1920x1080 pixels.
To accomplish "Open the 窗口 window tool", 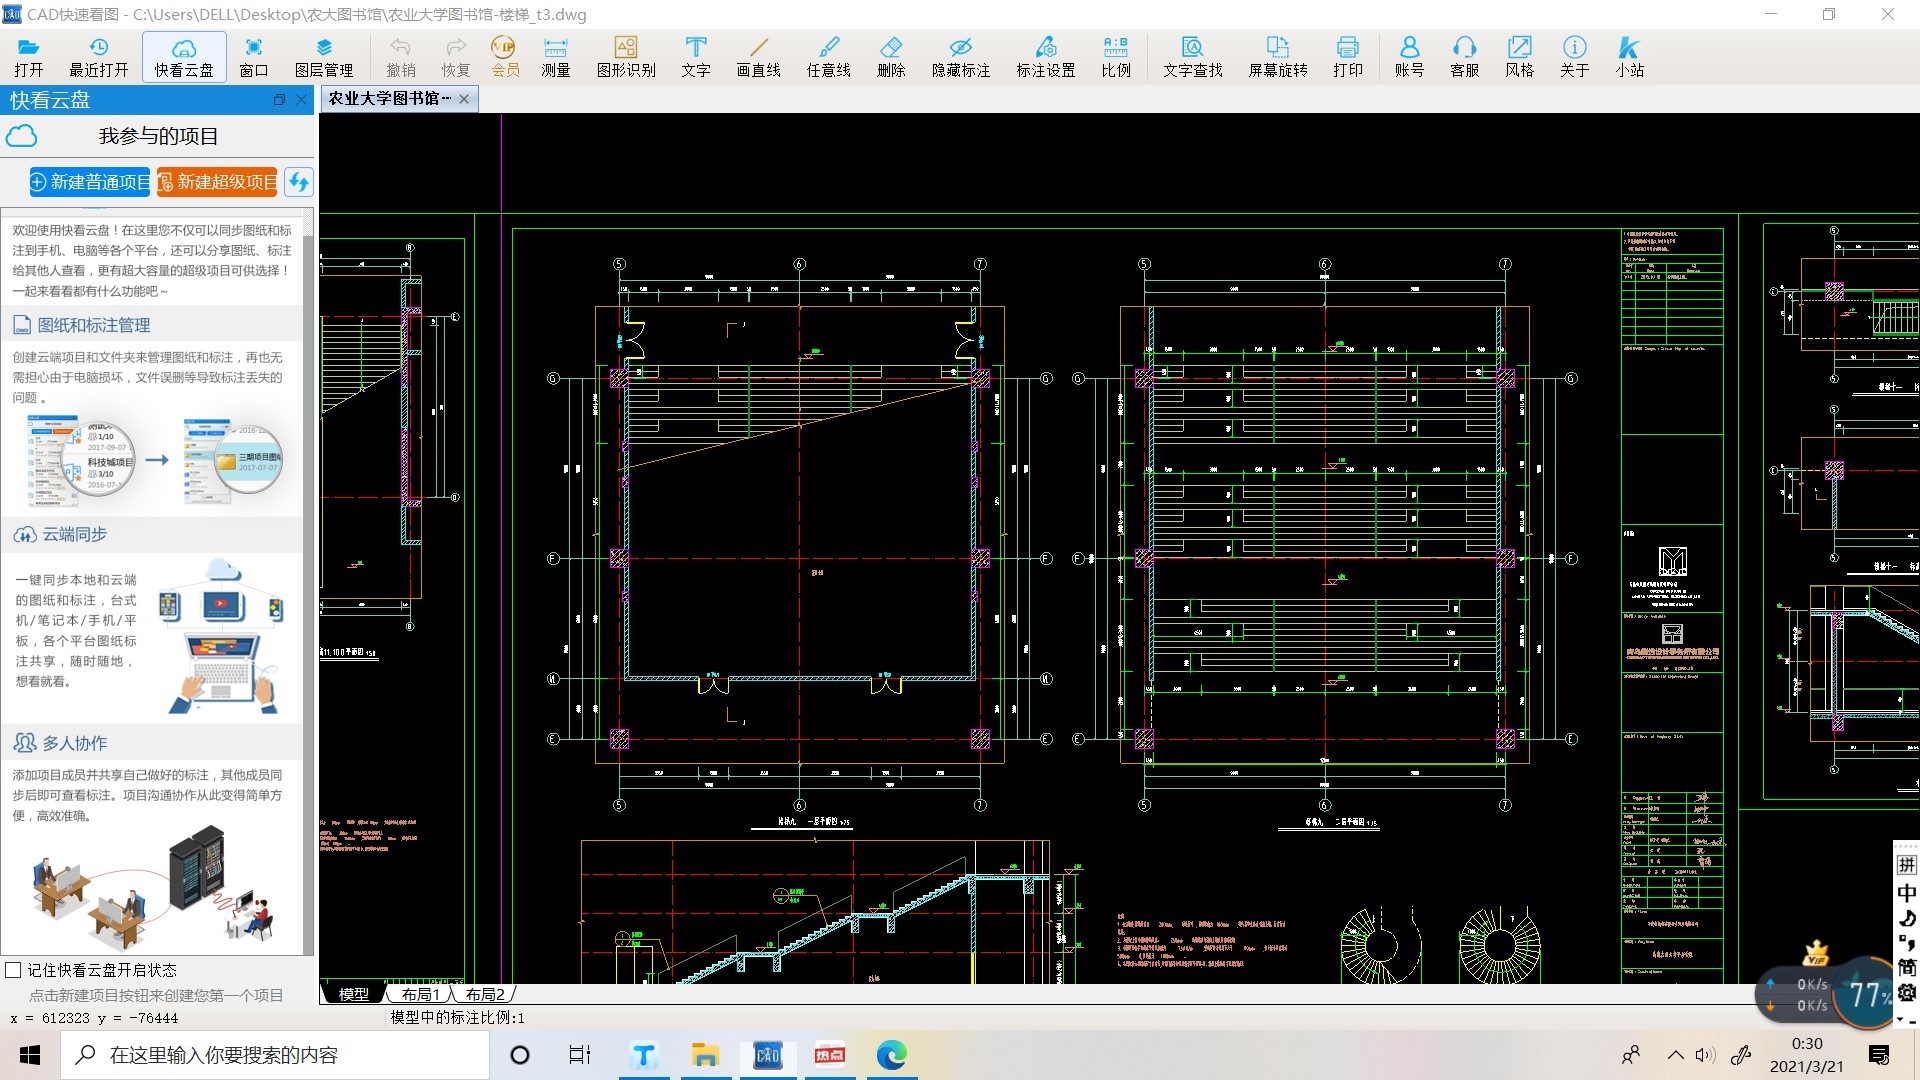I will (x=254, y=57).
